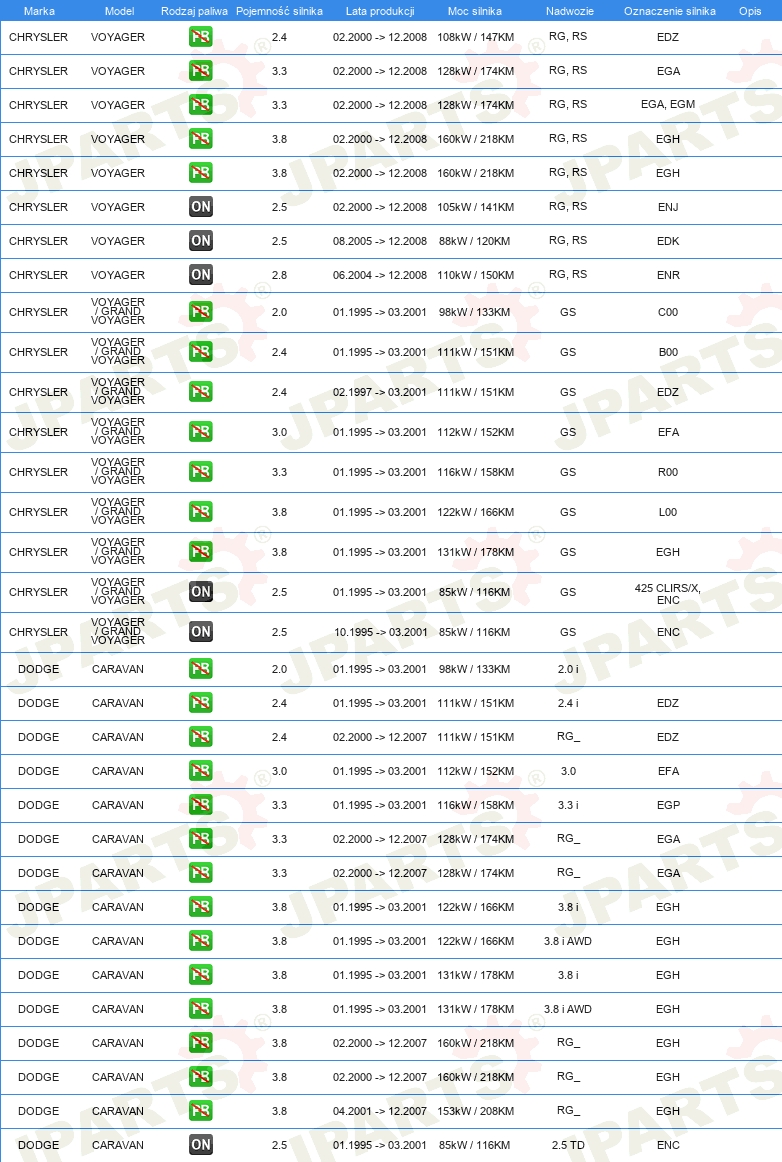Click the PB petrol icon in the 108kW/147KM Voyager row

[x=201, y=37]
